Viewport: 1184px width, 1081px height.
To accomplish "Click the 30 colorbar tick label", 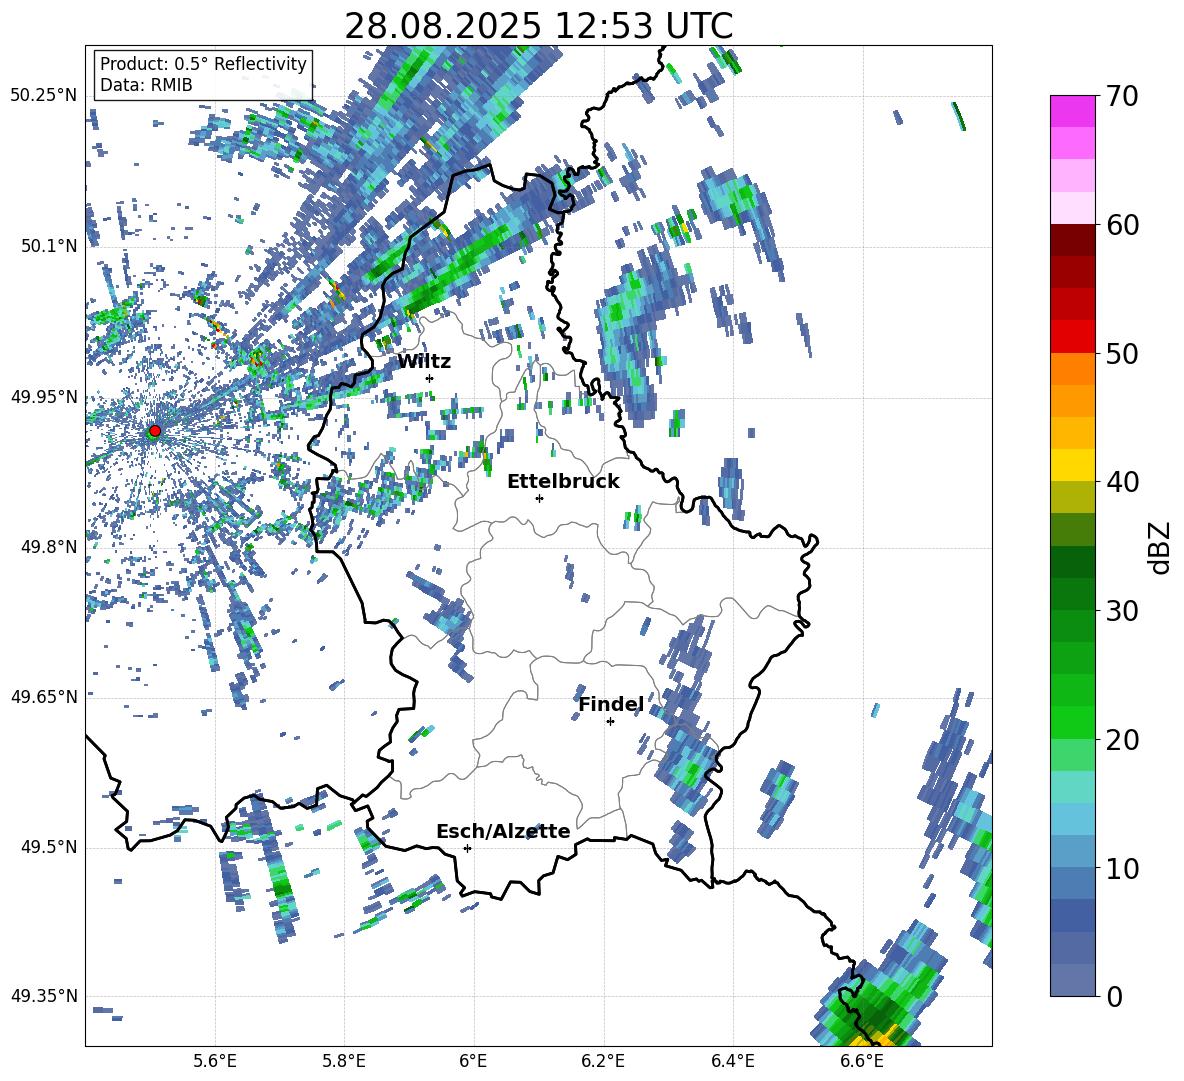I will [1122, 611].
